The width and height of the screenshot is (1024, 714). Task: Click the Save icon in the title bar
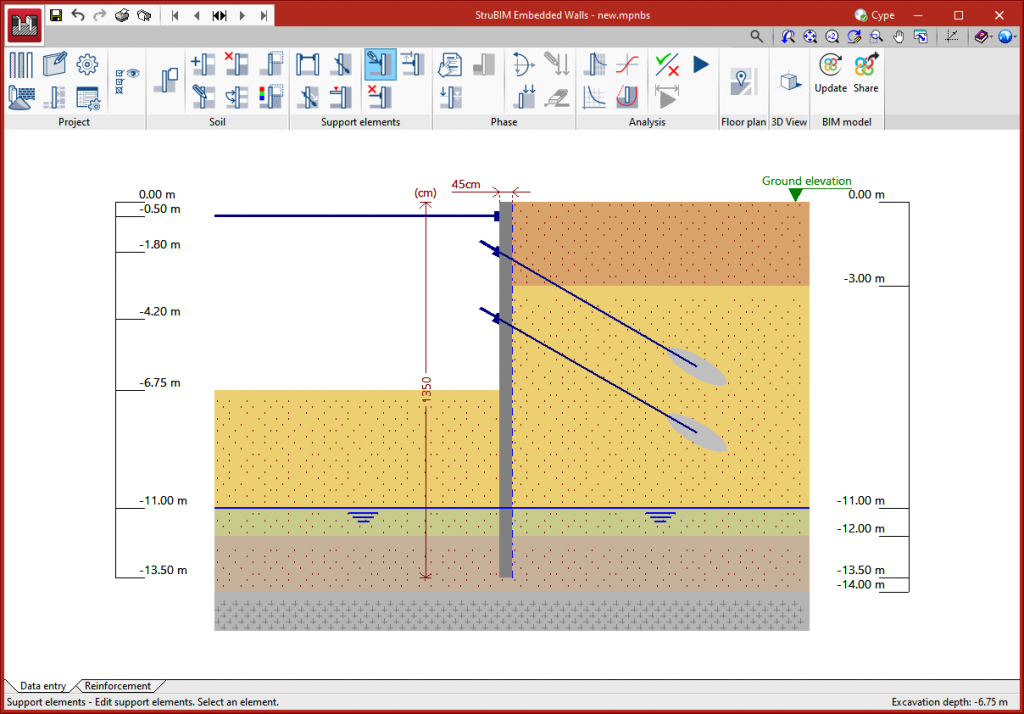point(56,15)
